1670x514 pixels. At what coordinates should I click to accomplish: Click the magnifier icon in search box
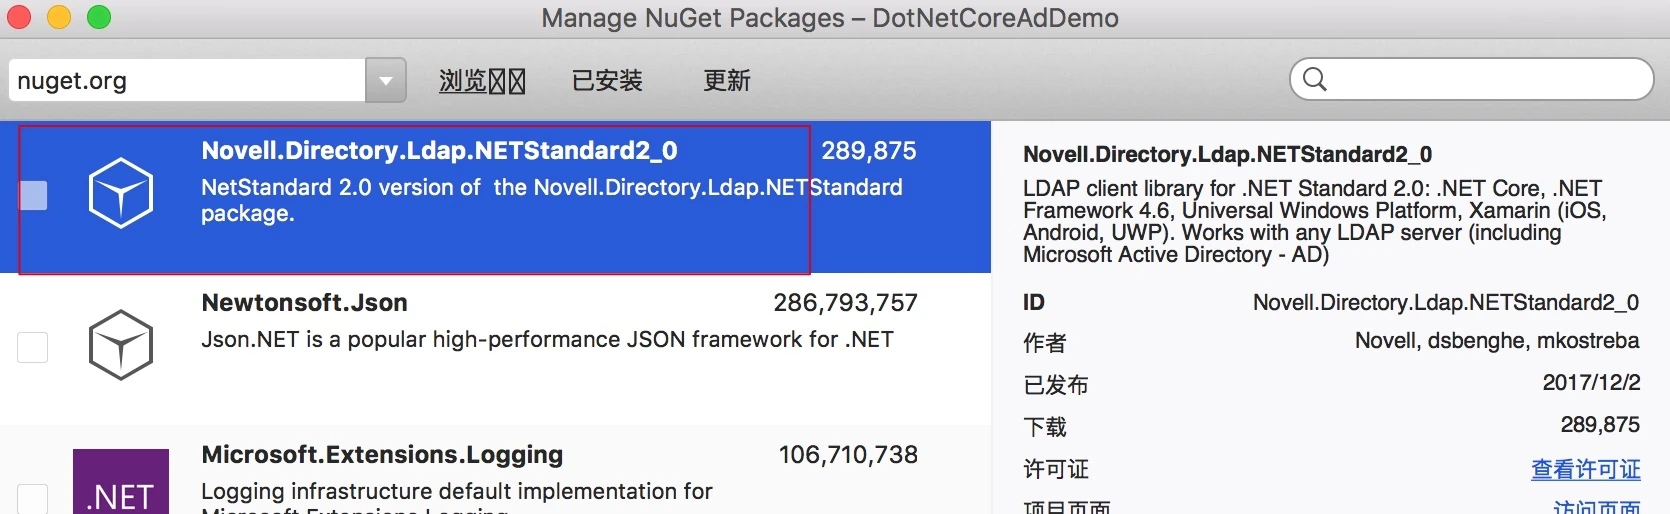(x=1315, y=79)
